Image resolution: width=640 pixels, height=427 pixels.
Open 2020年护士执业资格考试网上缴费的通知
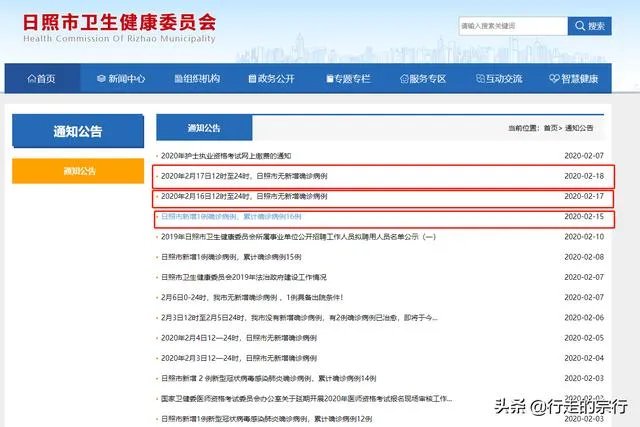click(226, 156)
